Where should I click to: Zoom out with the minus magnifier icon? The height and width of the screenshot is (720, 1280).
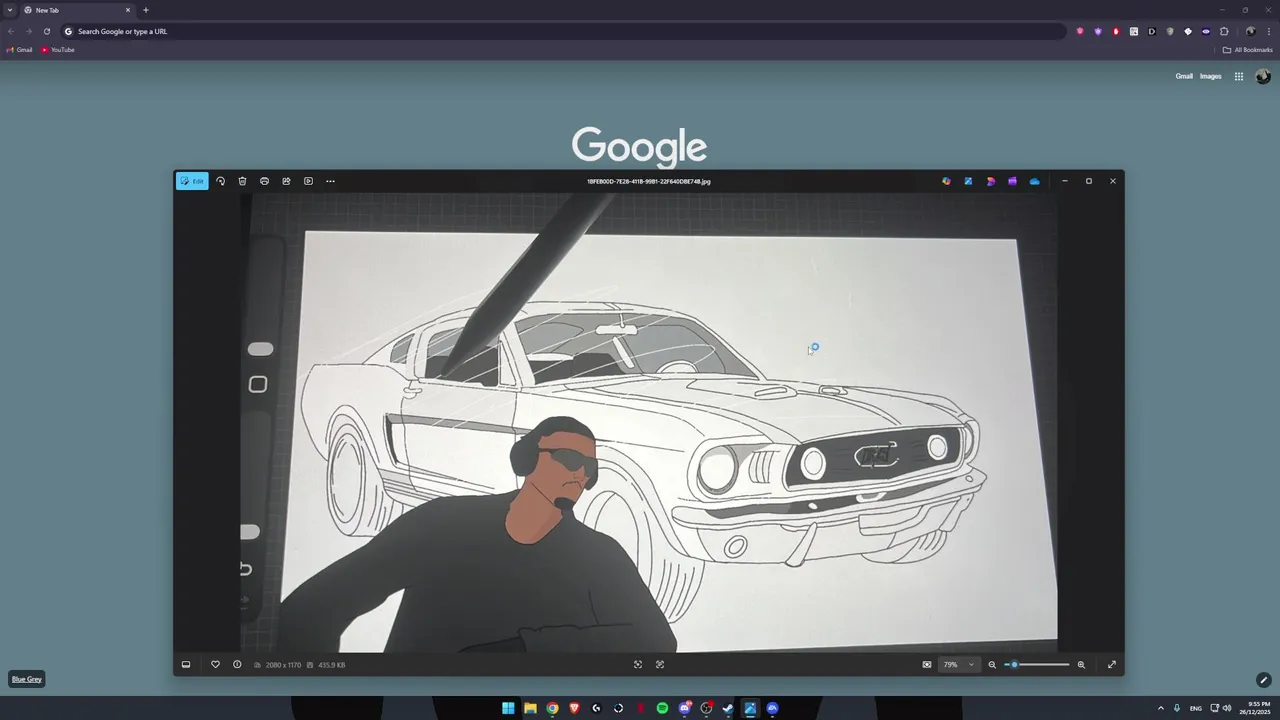(992, 664)
